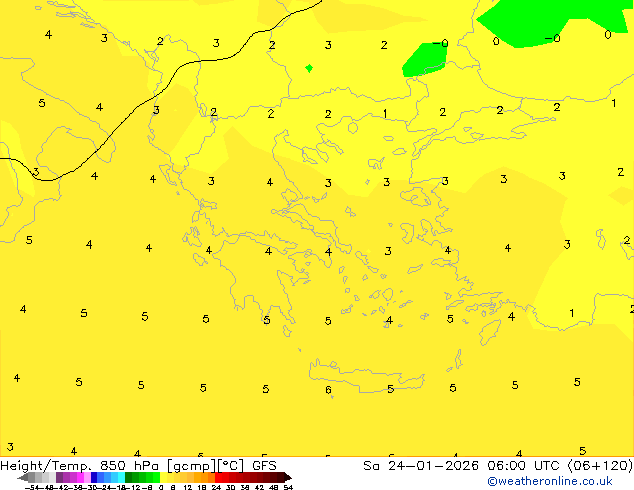Click the '54' label under the color scale
The image size is (634, 490).
288,487
